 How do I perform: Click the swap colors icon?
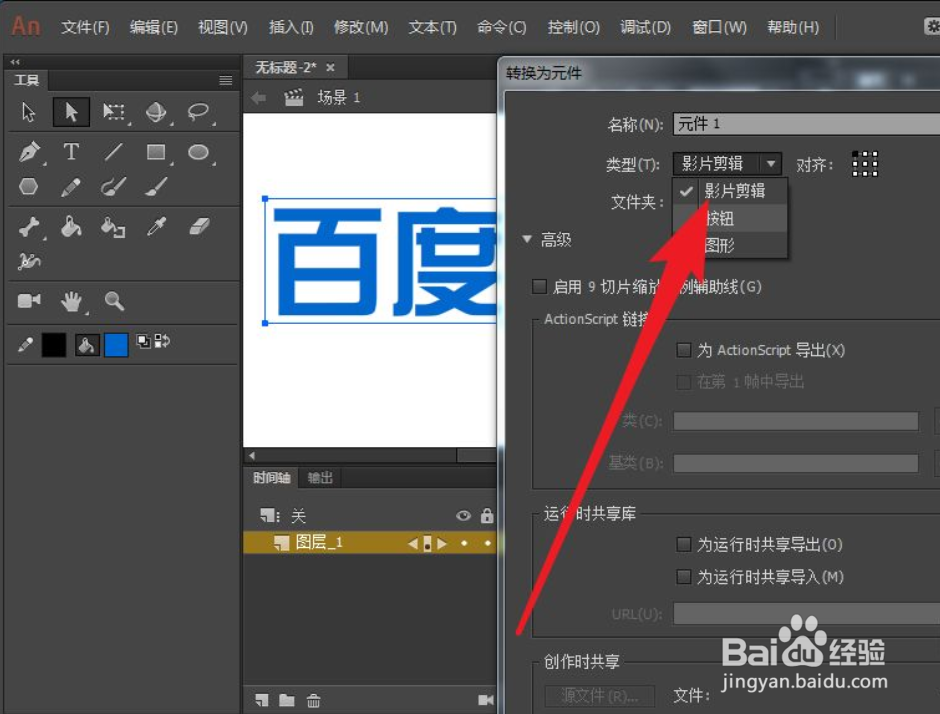[x=162, y=341]
